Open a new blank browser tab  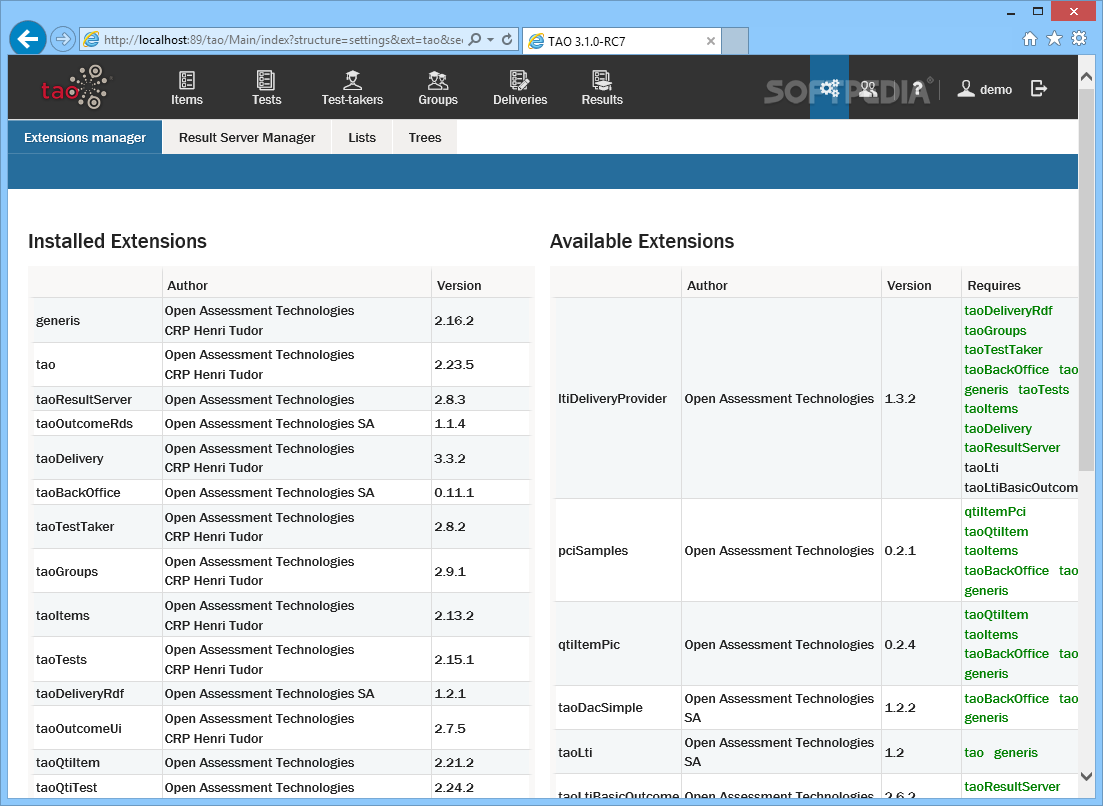point(735,41)
